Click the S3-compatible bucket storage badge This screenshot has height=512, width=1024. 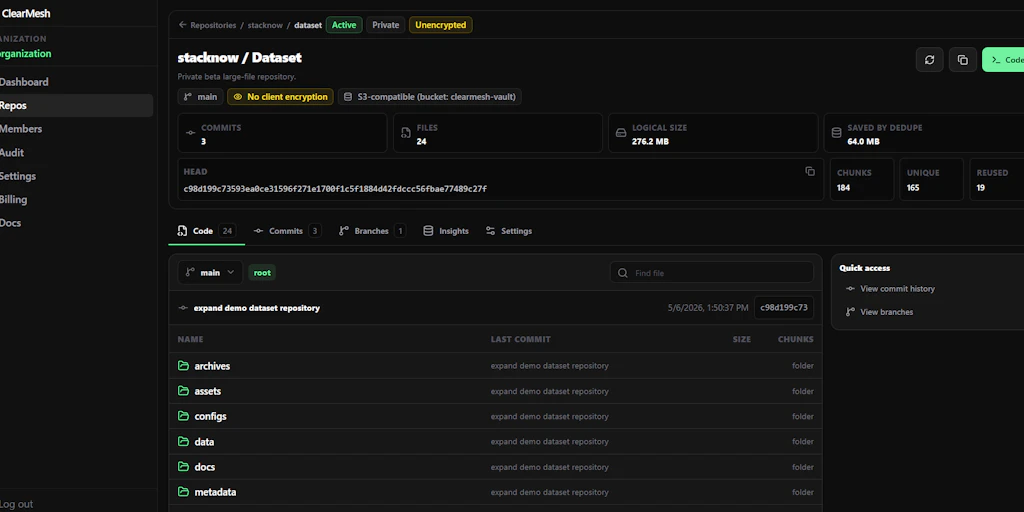pos(430,97)
